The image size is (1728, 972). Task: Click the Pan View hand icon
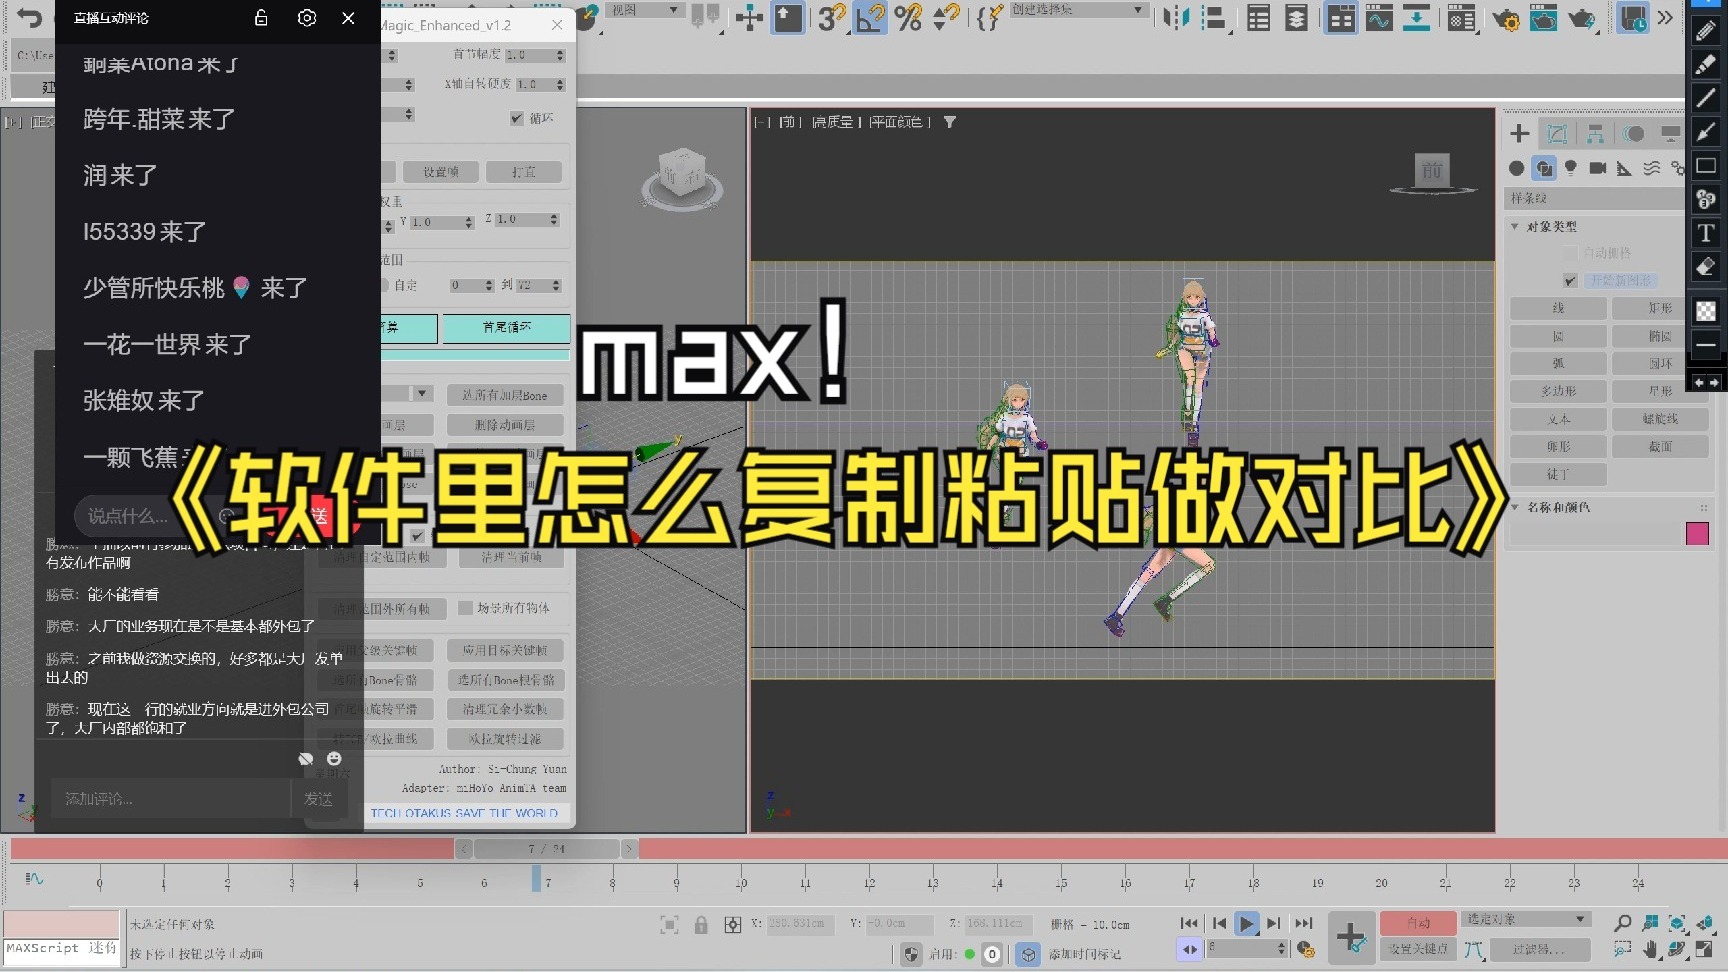(x=1650, y=949)
